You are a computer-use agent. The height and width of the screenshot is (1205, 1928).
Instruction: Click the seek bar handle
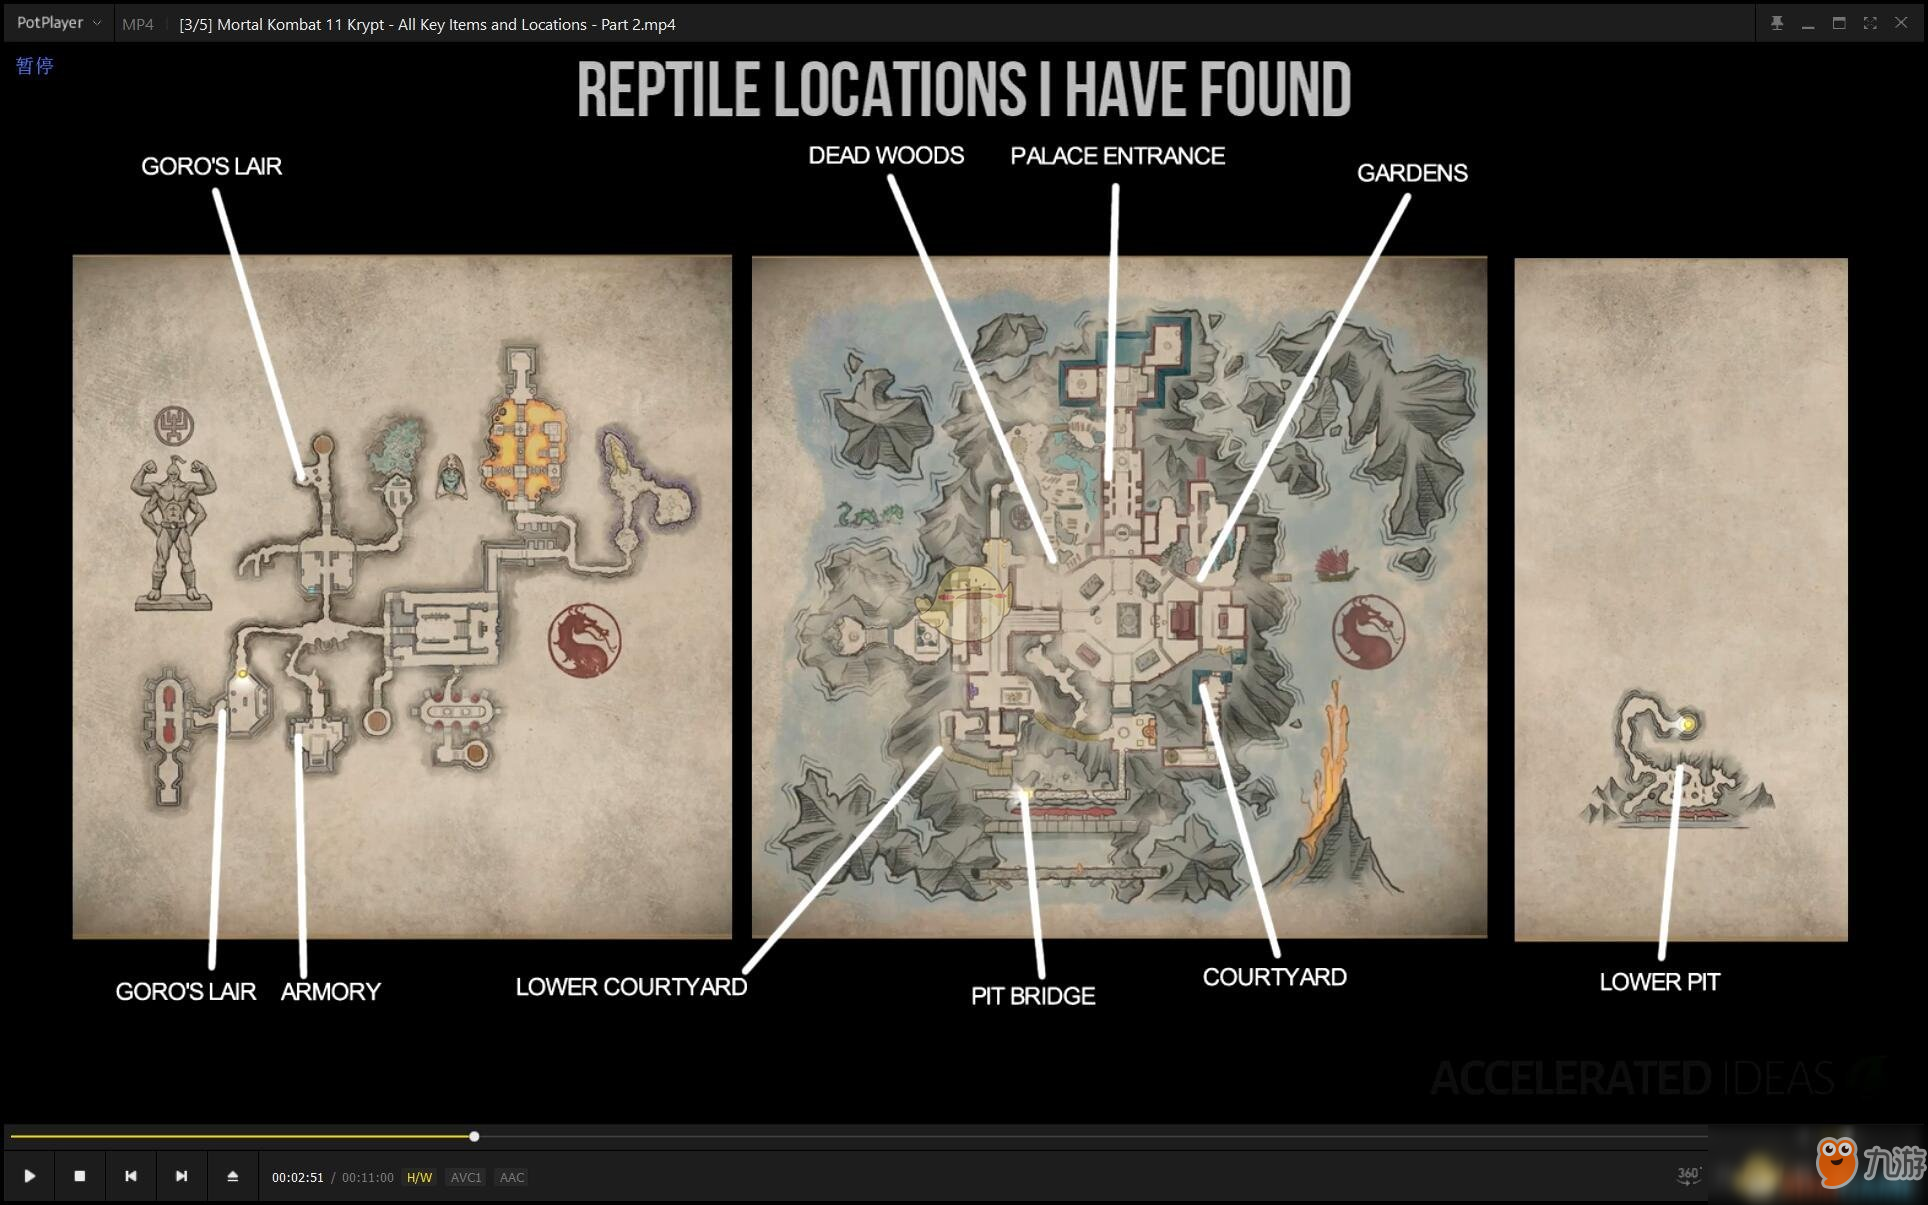(x=474, y=1136)
